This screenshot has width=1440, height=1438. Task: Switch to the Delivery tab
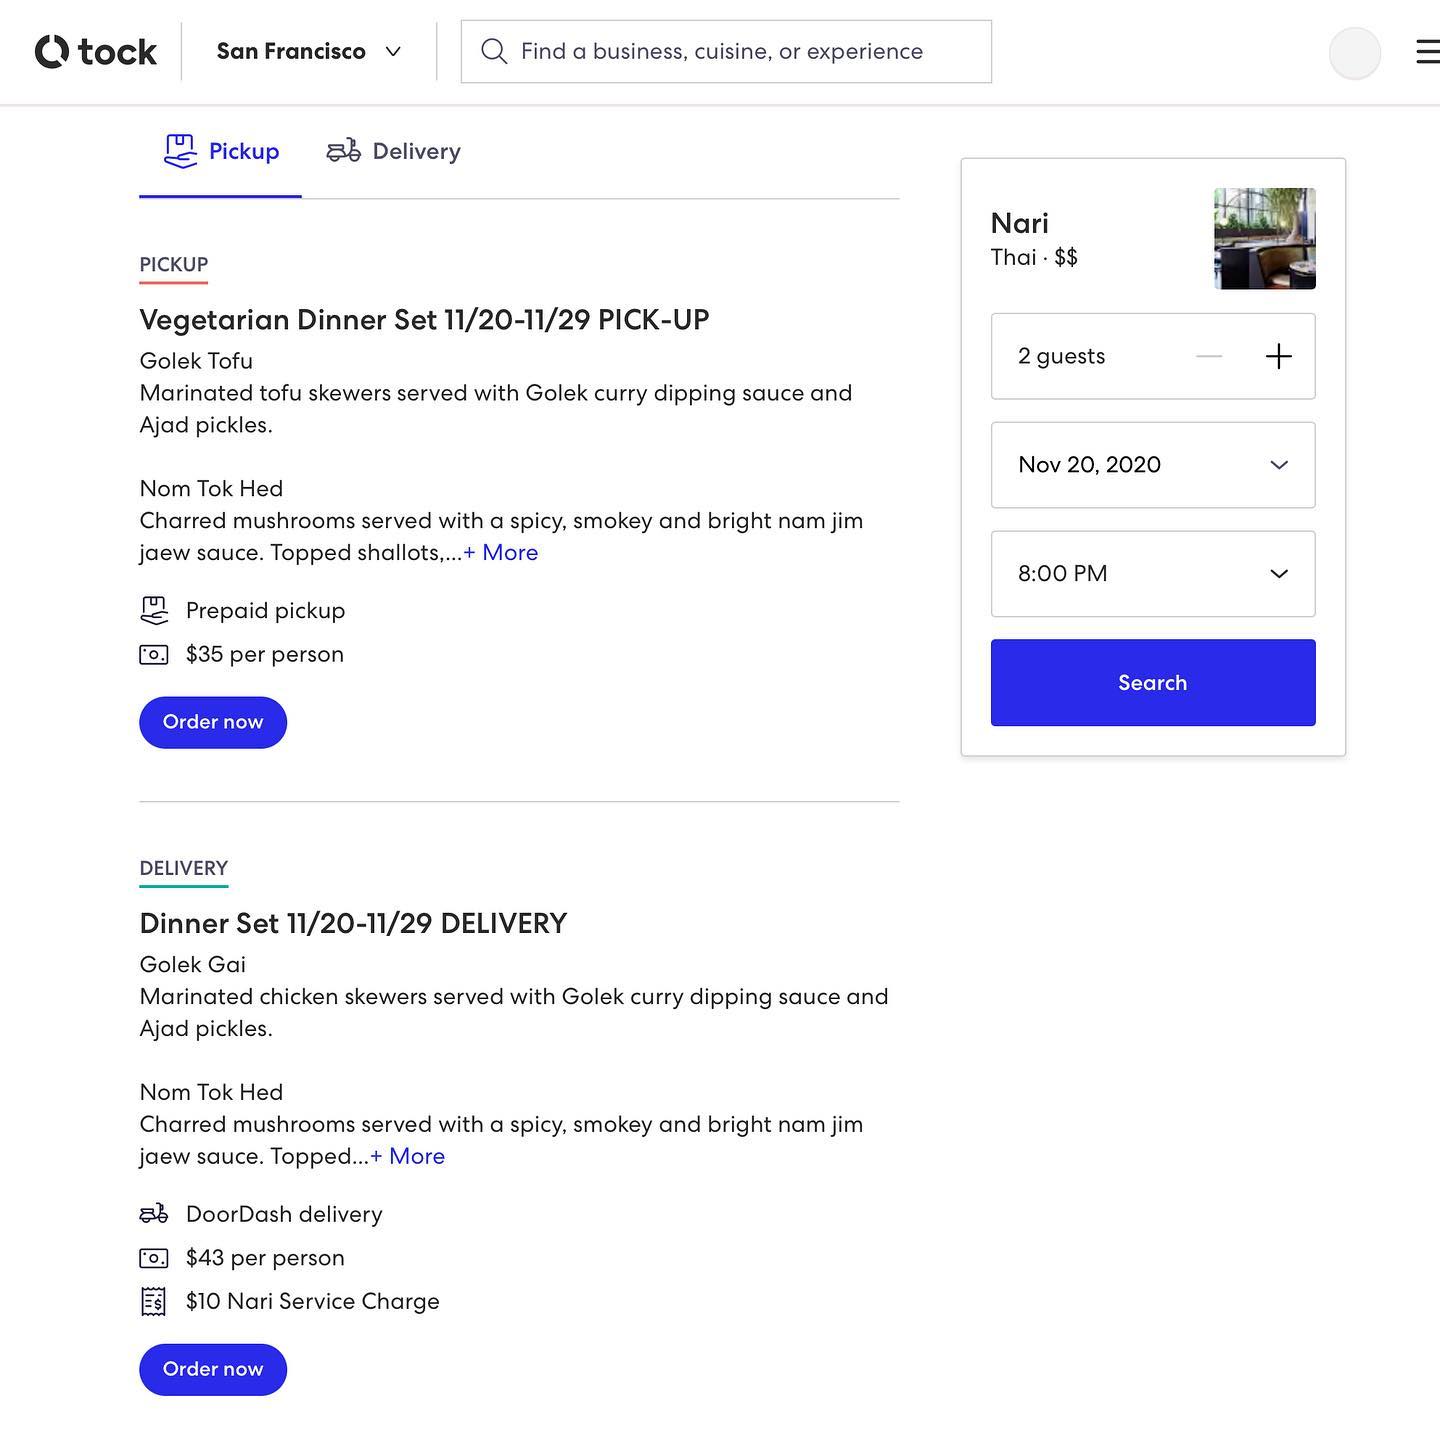(394, 152)
